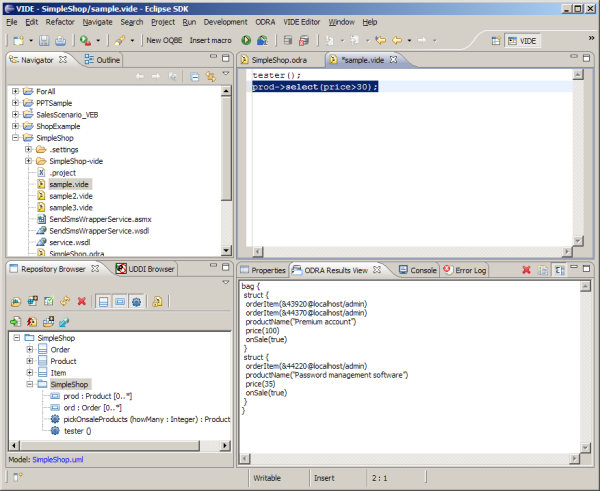Open the Properties tab

click(x=263, y=270)
